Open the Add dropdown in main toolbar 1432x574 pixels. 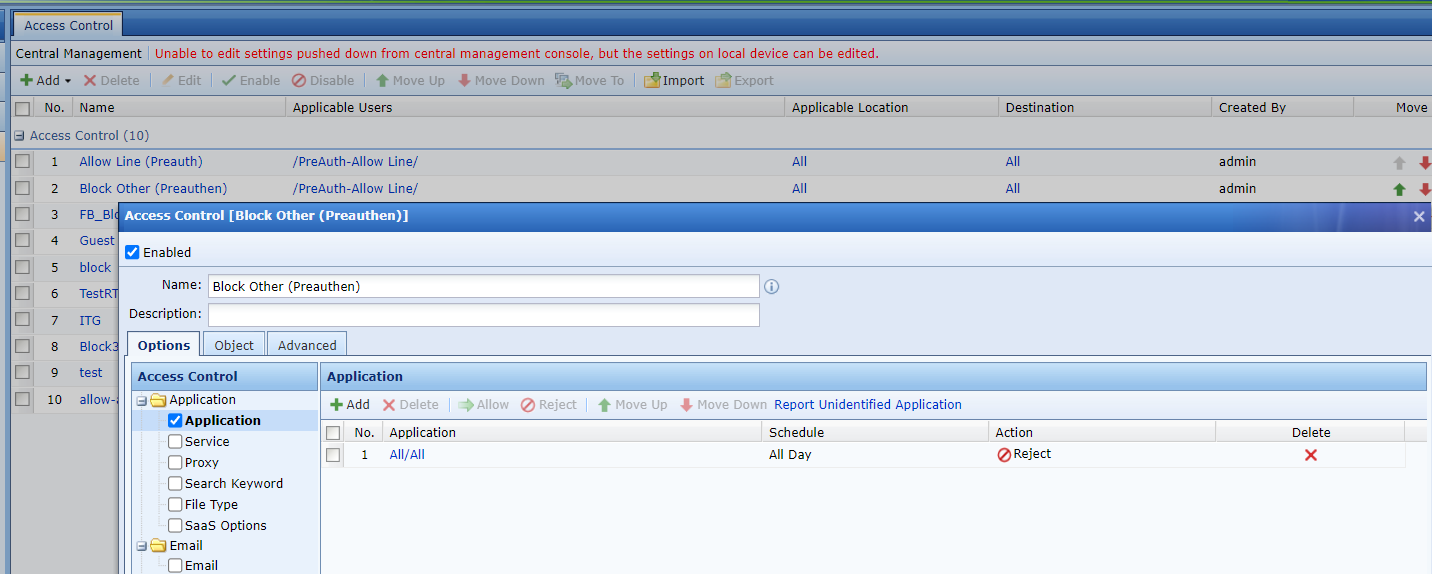click(x=45, y=81)
